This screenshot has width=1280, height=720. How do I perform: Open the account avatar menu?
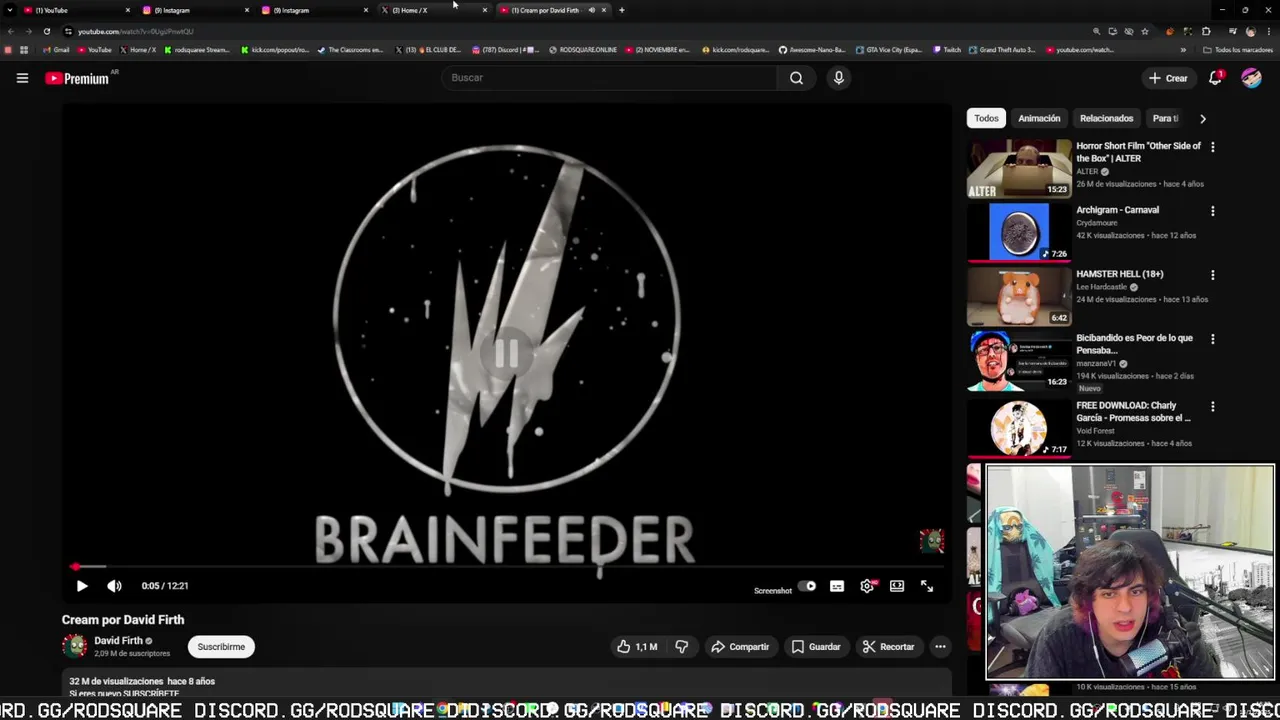(1252, 78)
